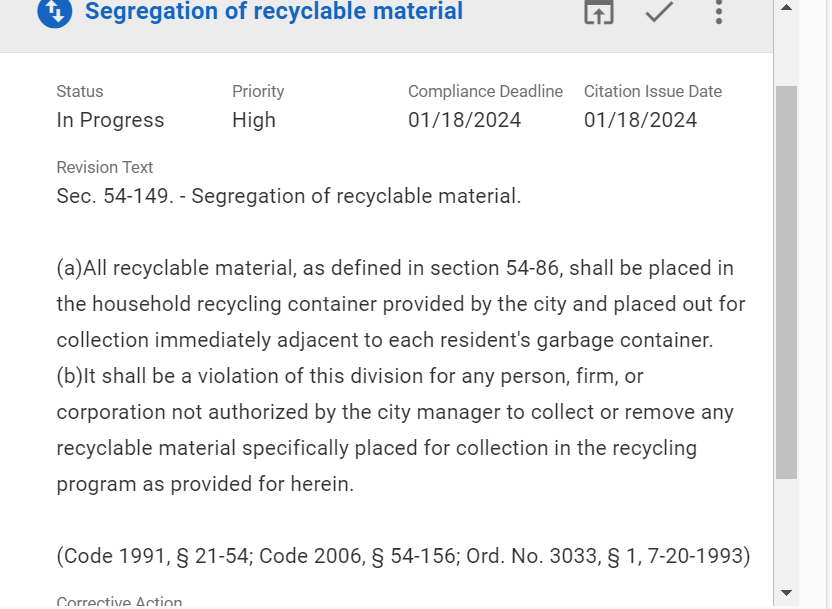Open the three-dot more options menu
This screenshot has height=609, width=832.
click(718, 12)
